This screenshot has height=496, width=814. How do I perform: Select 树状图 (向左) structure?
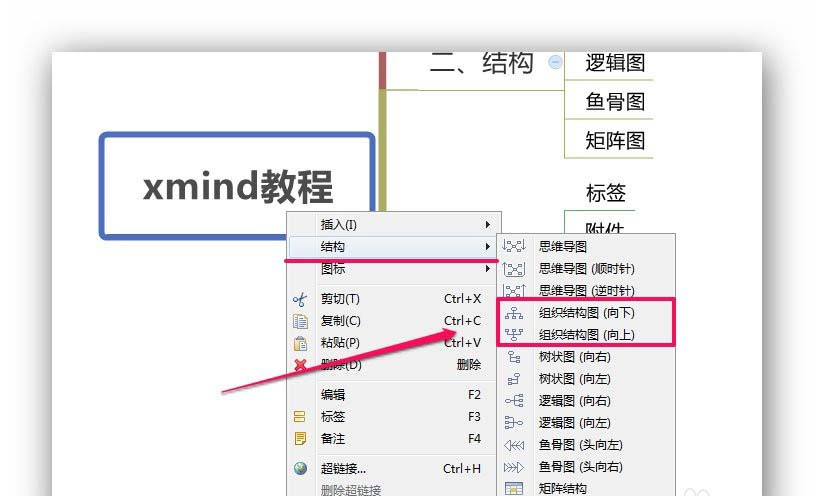[x=587, y=379]
